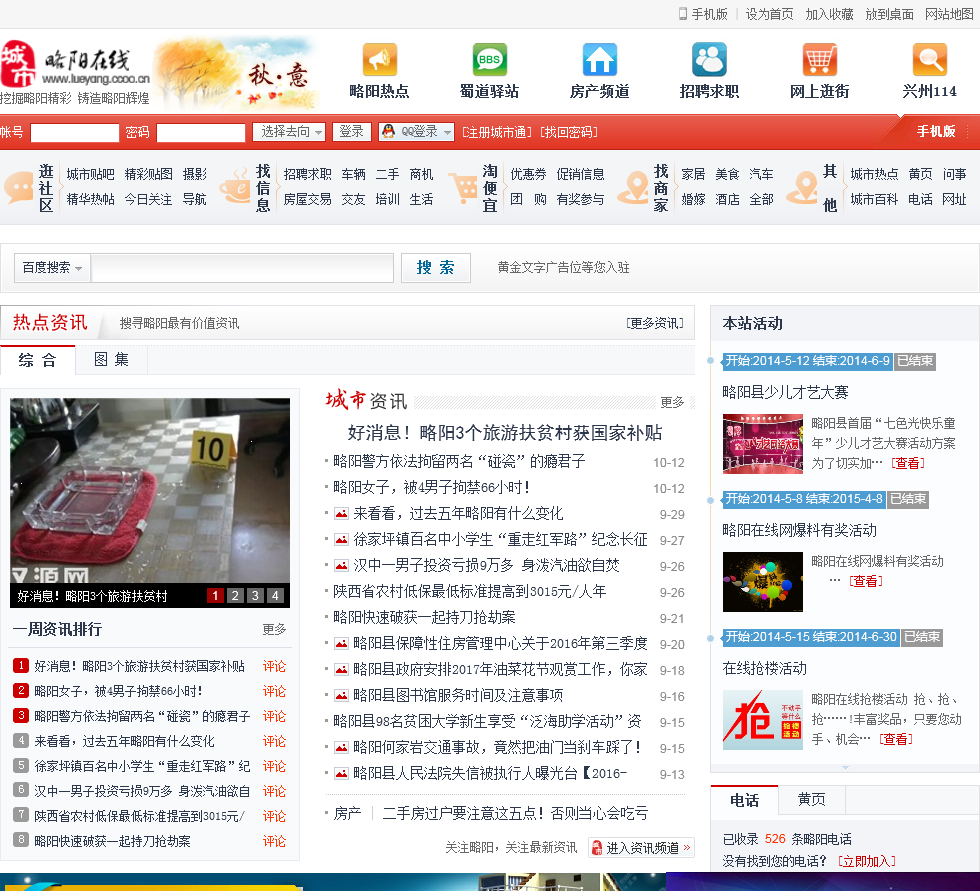Focus the Baidu search text box
This screenshot has width=980, height=891.
[242, 268]
